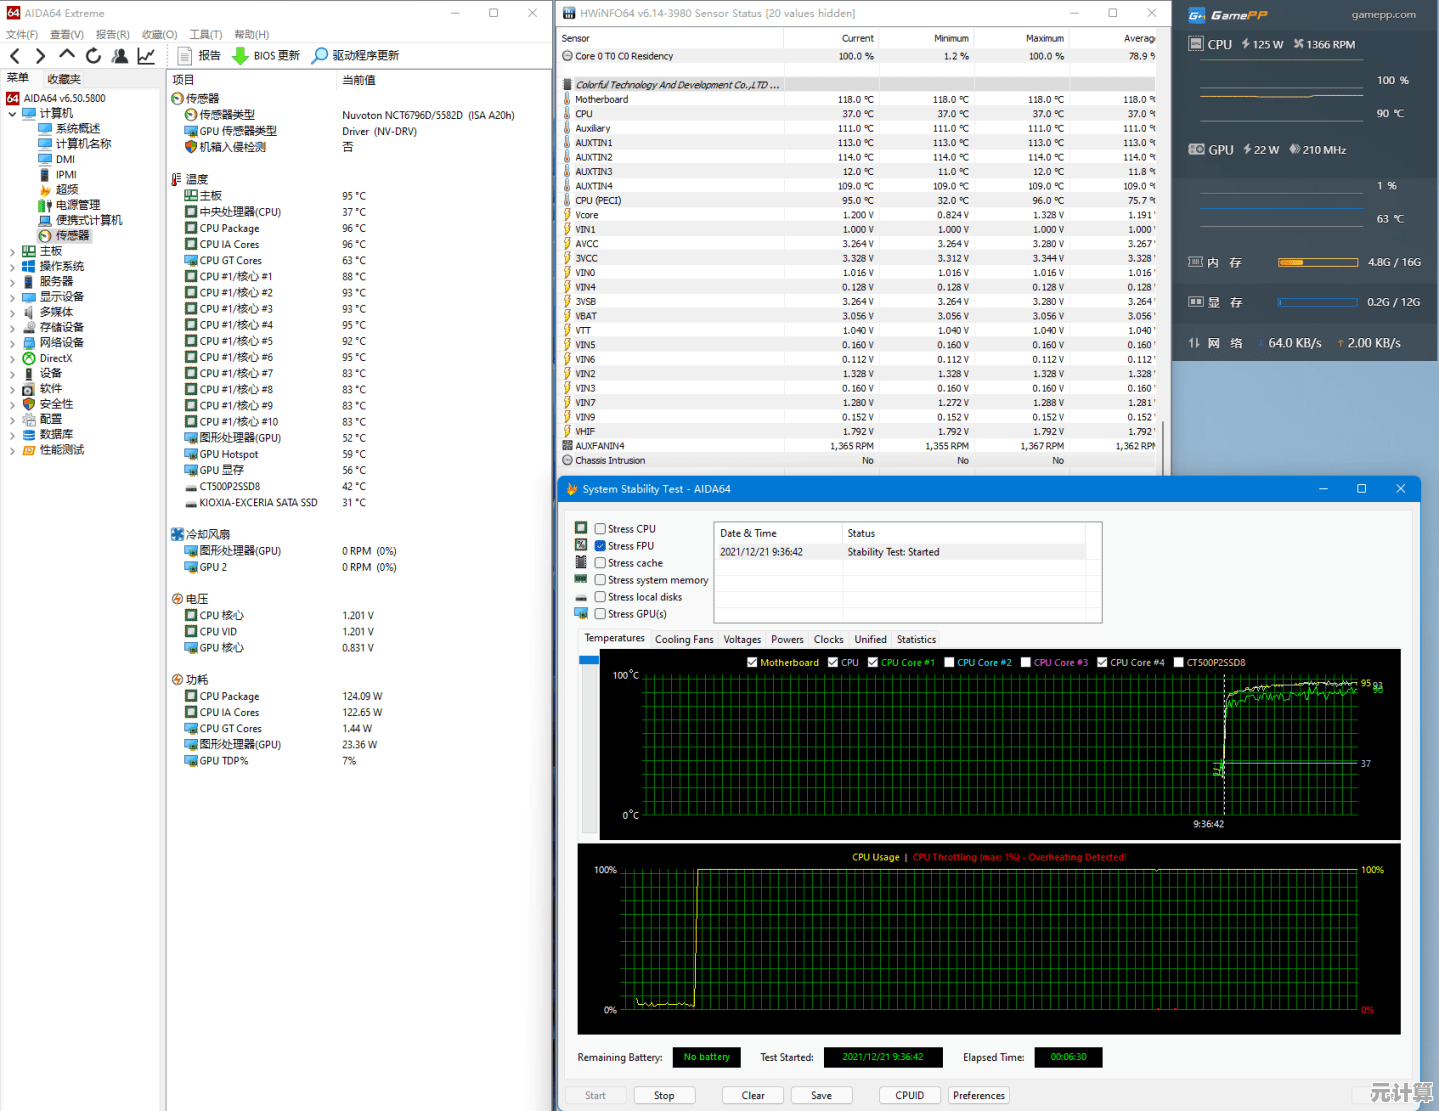Toggle CPU Core #2 graph checkbox

tap(949, 662)
